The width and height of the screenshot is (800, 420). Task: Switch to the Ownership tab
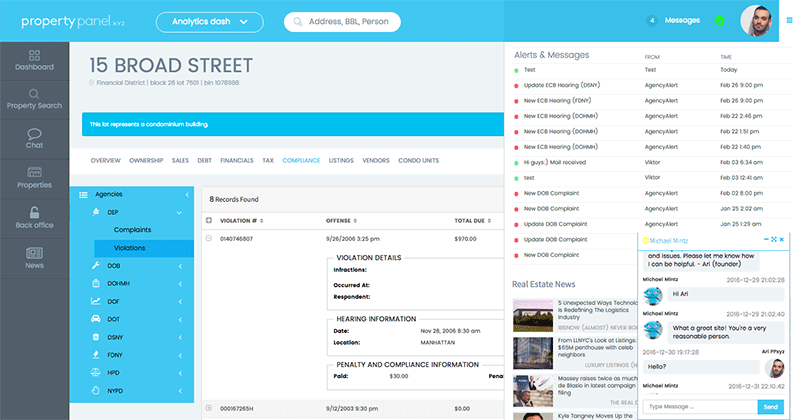pos(146,160)
